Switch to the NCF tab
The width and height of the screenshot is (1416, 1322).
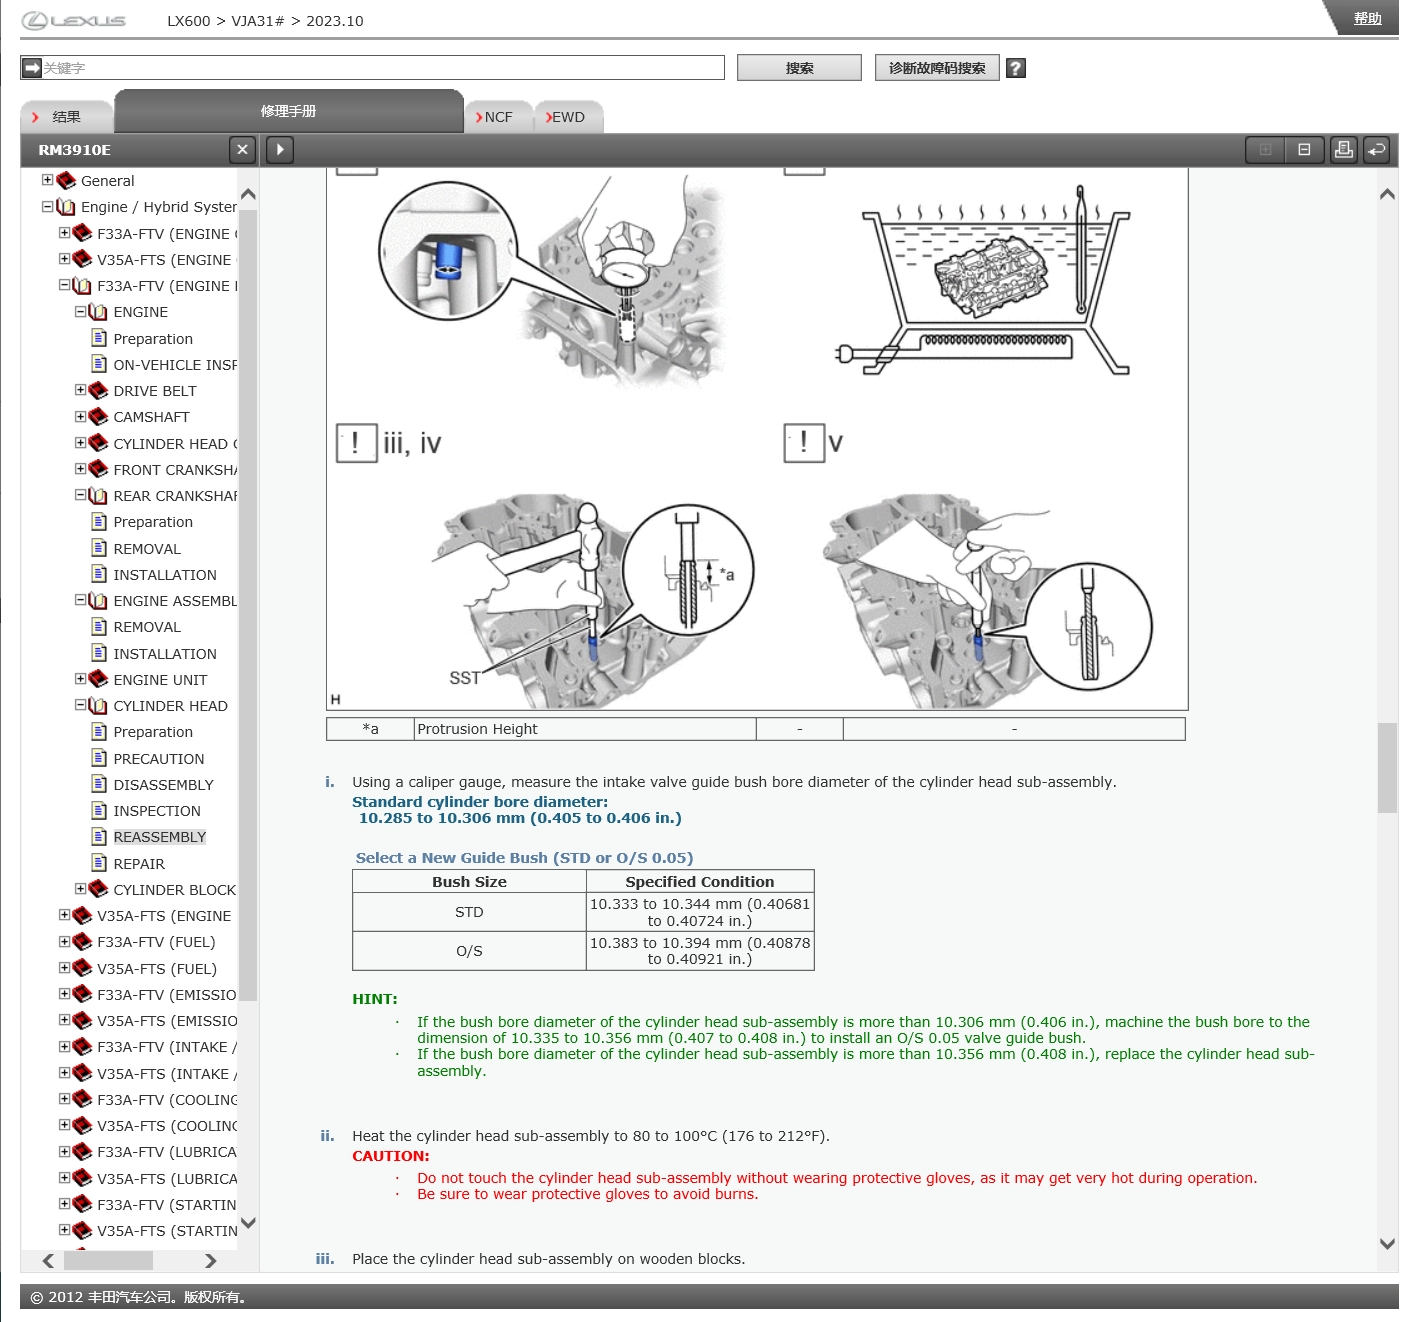tap(496, 117)
